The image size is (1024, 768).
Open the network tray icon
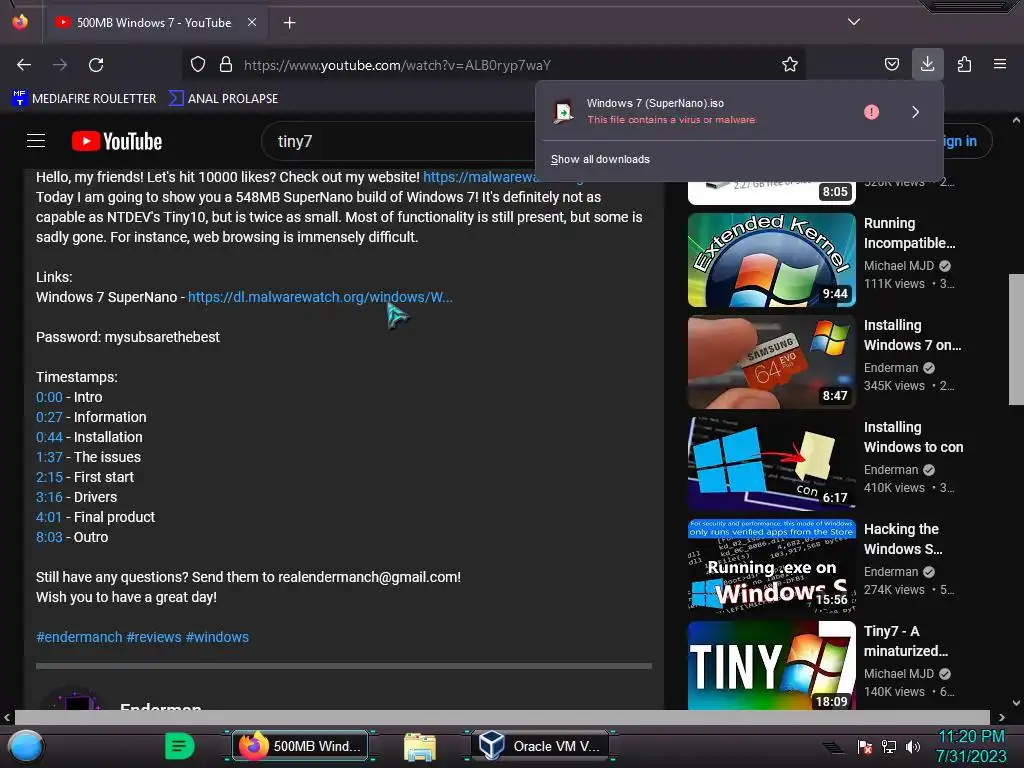pyautogui.click(x=889, y=747)
